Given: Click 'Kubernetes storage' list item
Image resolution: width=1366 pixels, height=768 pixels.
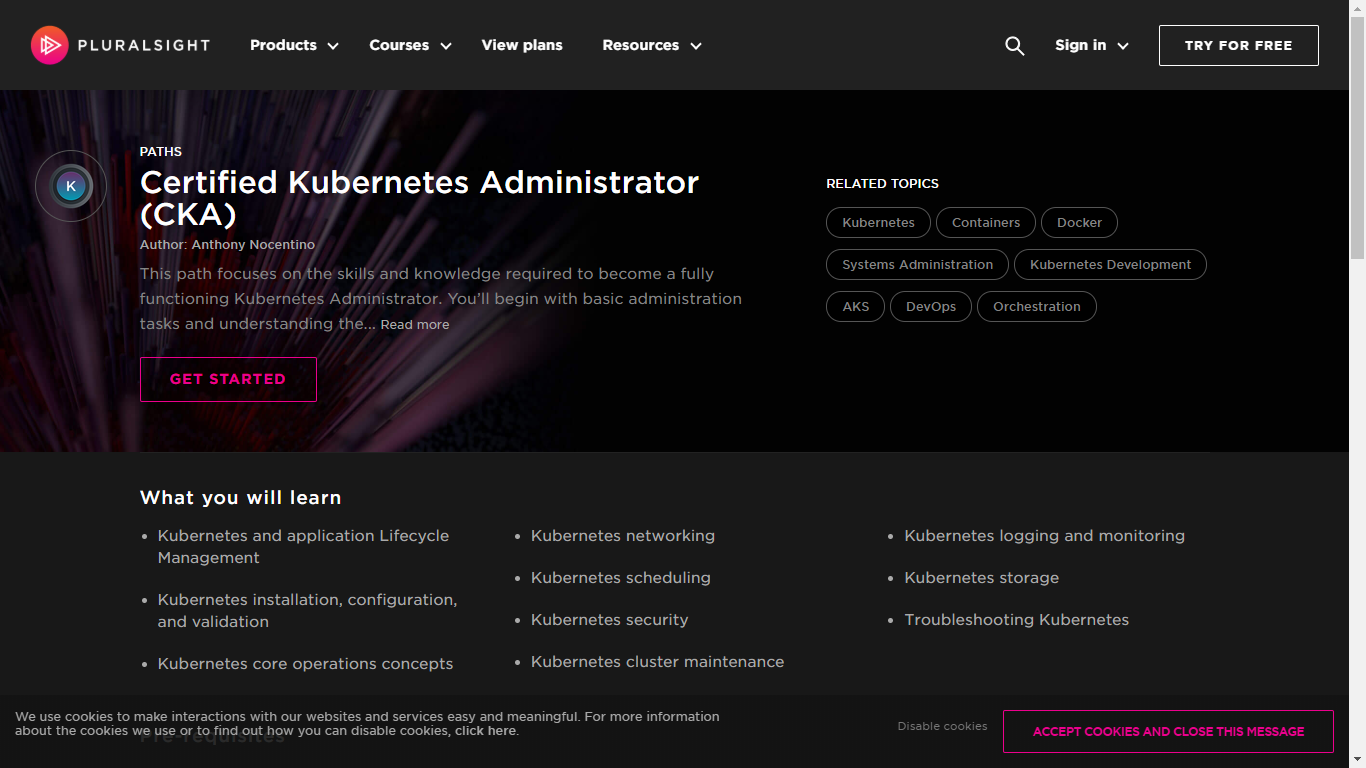Looking at the screenshot, I should click(x=982, y=578).
